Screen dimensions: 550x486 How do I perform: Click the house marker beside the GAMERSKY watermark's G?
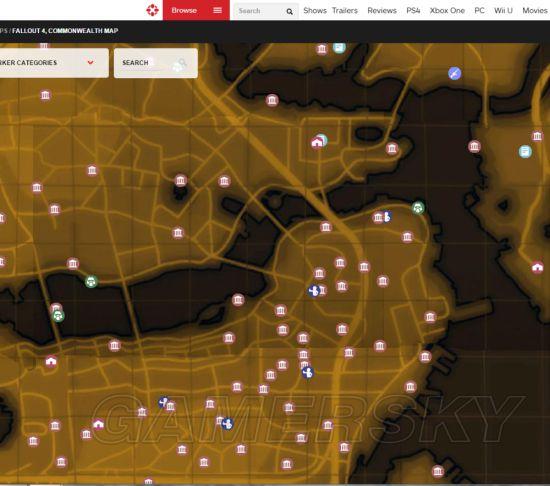click(x=98, y=424)
